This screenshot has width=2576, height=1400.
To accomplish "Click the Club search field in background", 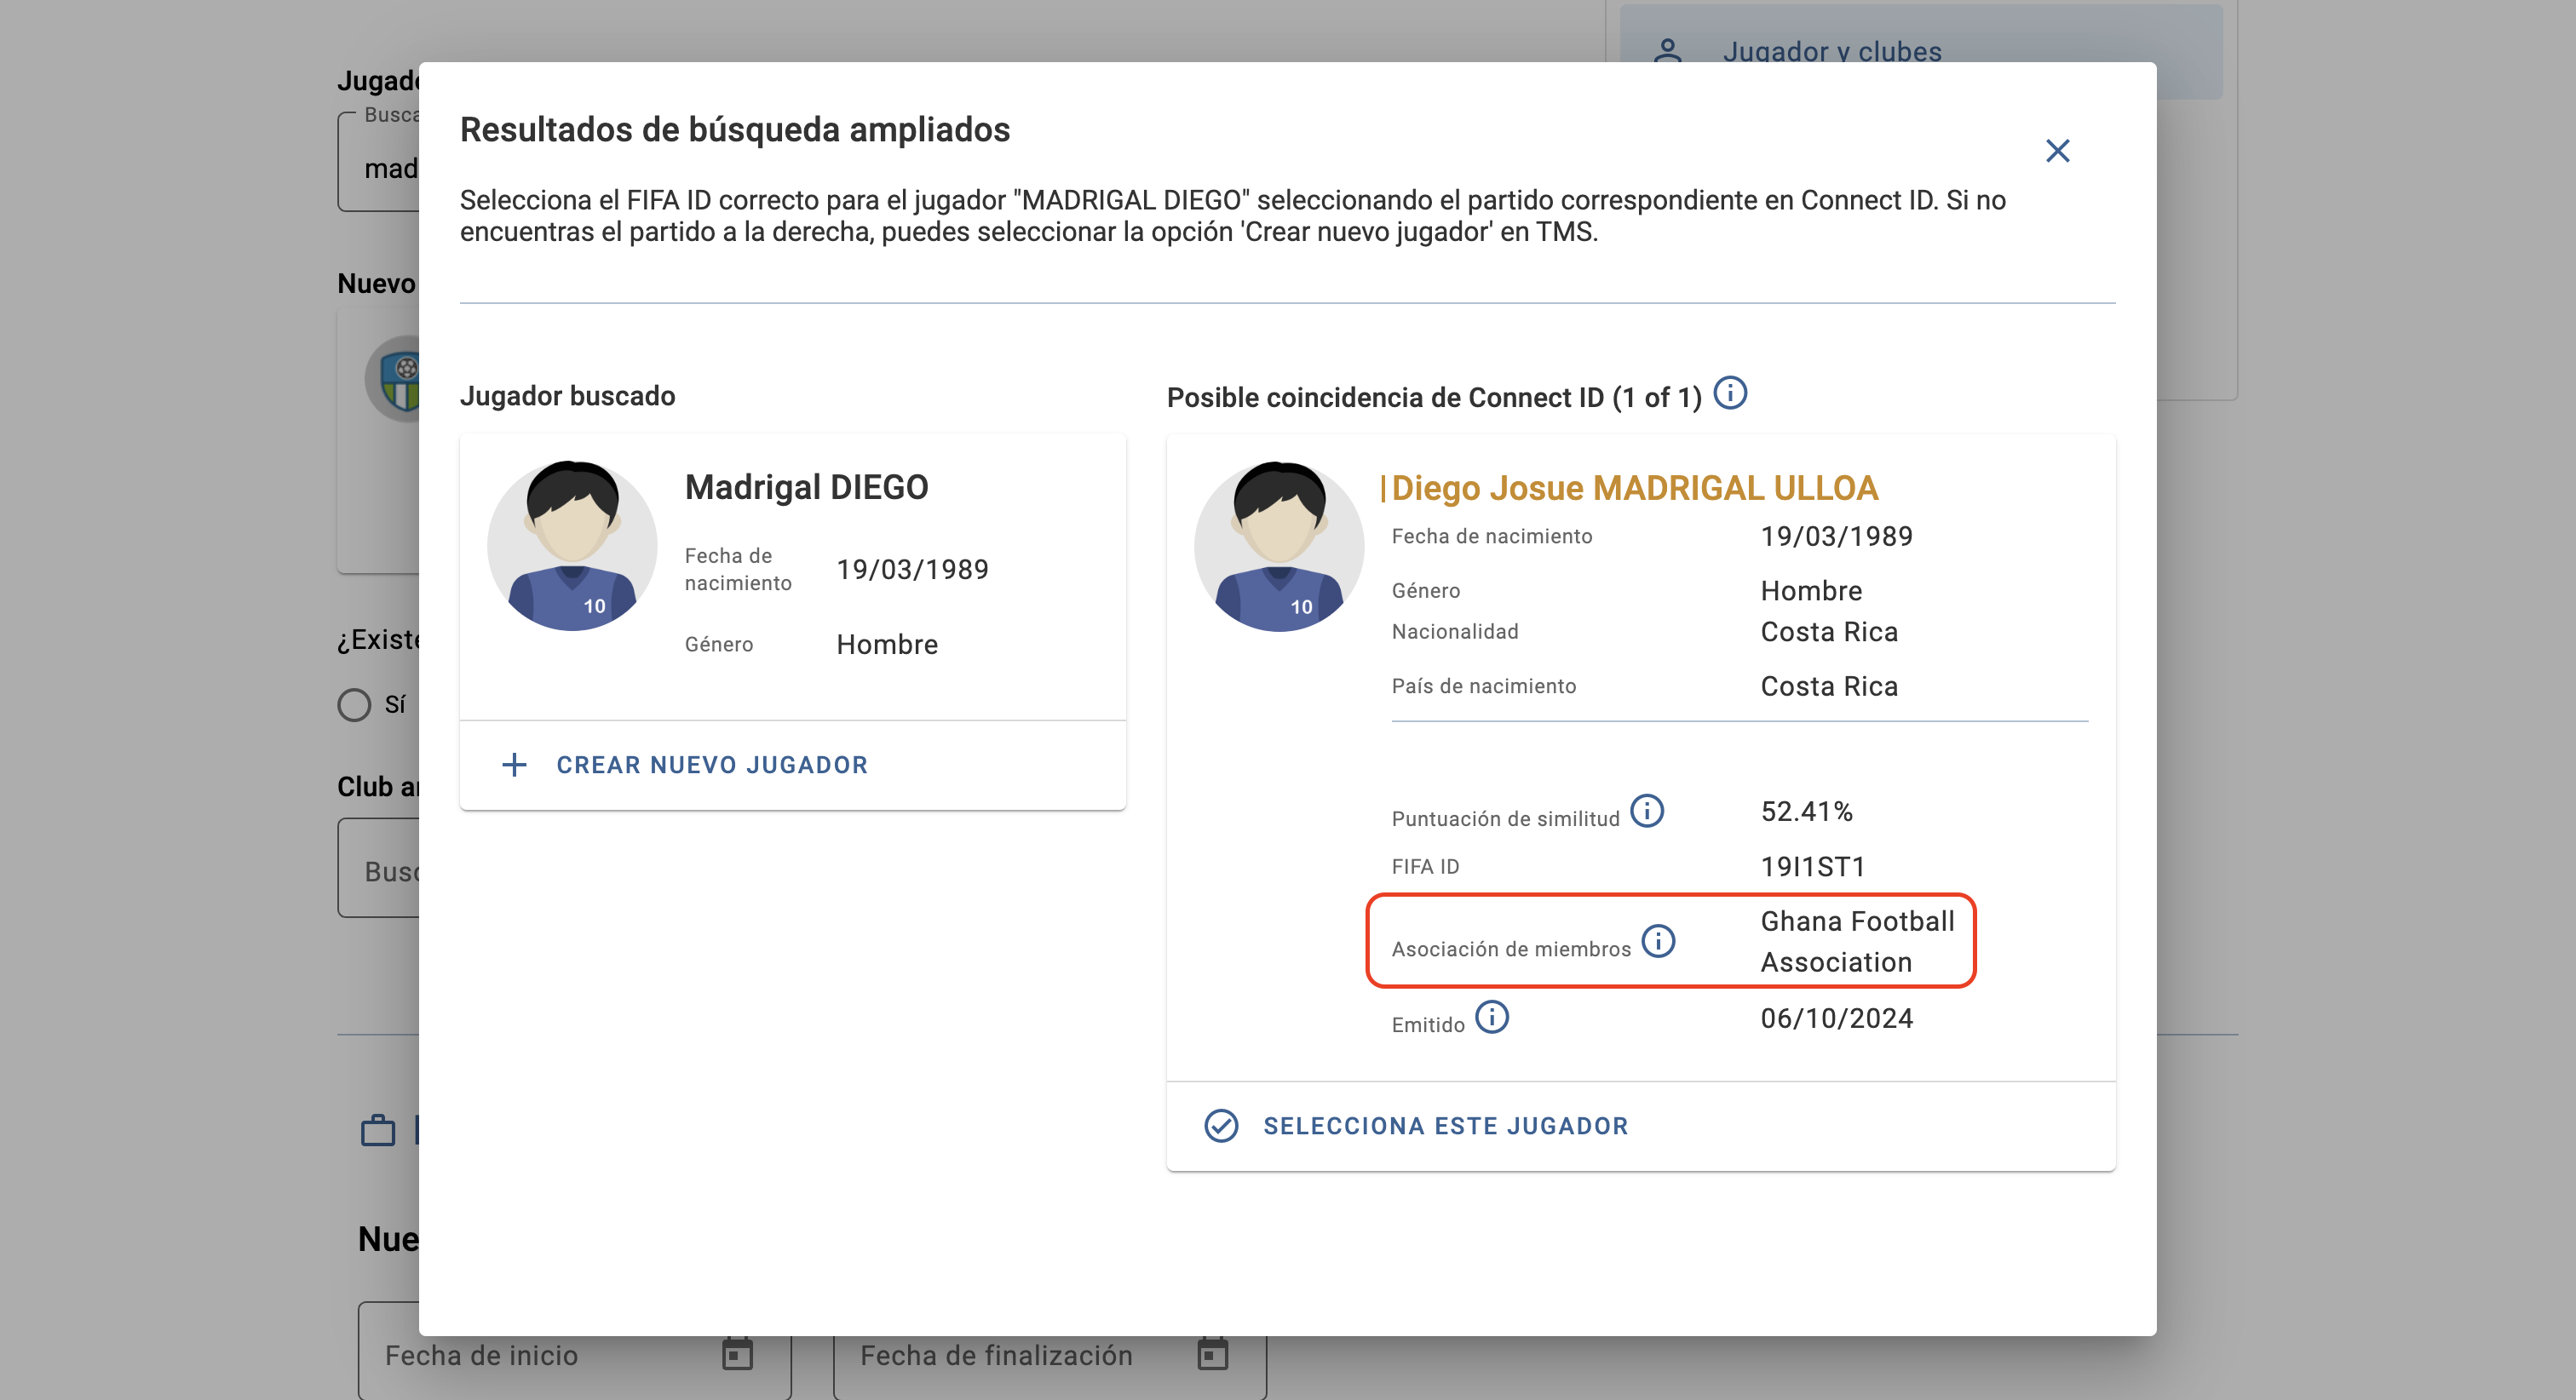I will pos(378,868).
